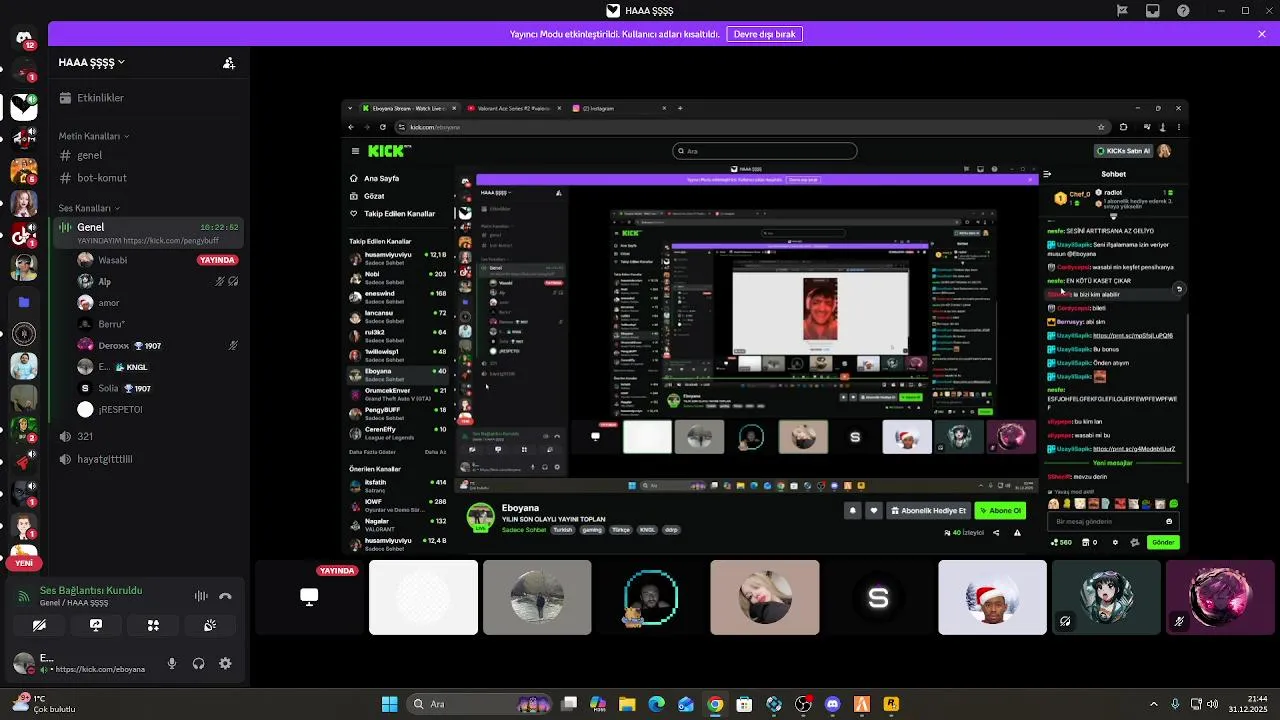Invite people with the add-member icon
Screen dimensions: 1280x720
[229, 63]
